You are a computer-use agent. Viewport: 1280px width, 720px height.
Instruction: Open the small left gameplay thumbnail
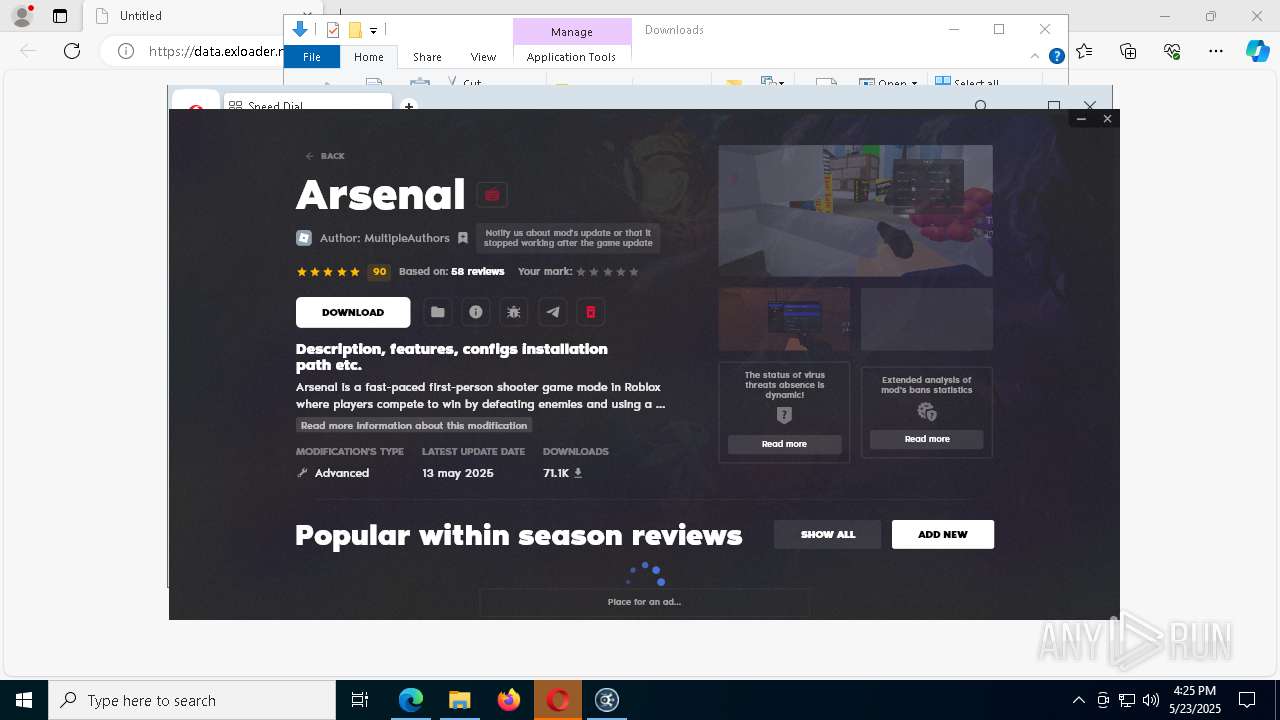(784, 319)
